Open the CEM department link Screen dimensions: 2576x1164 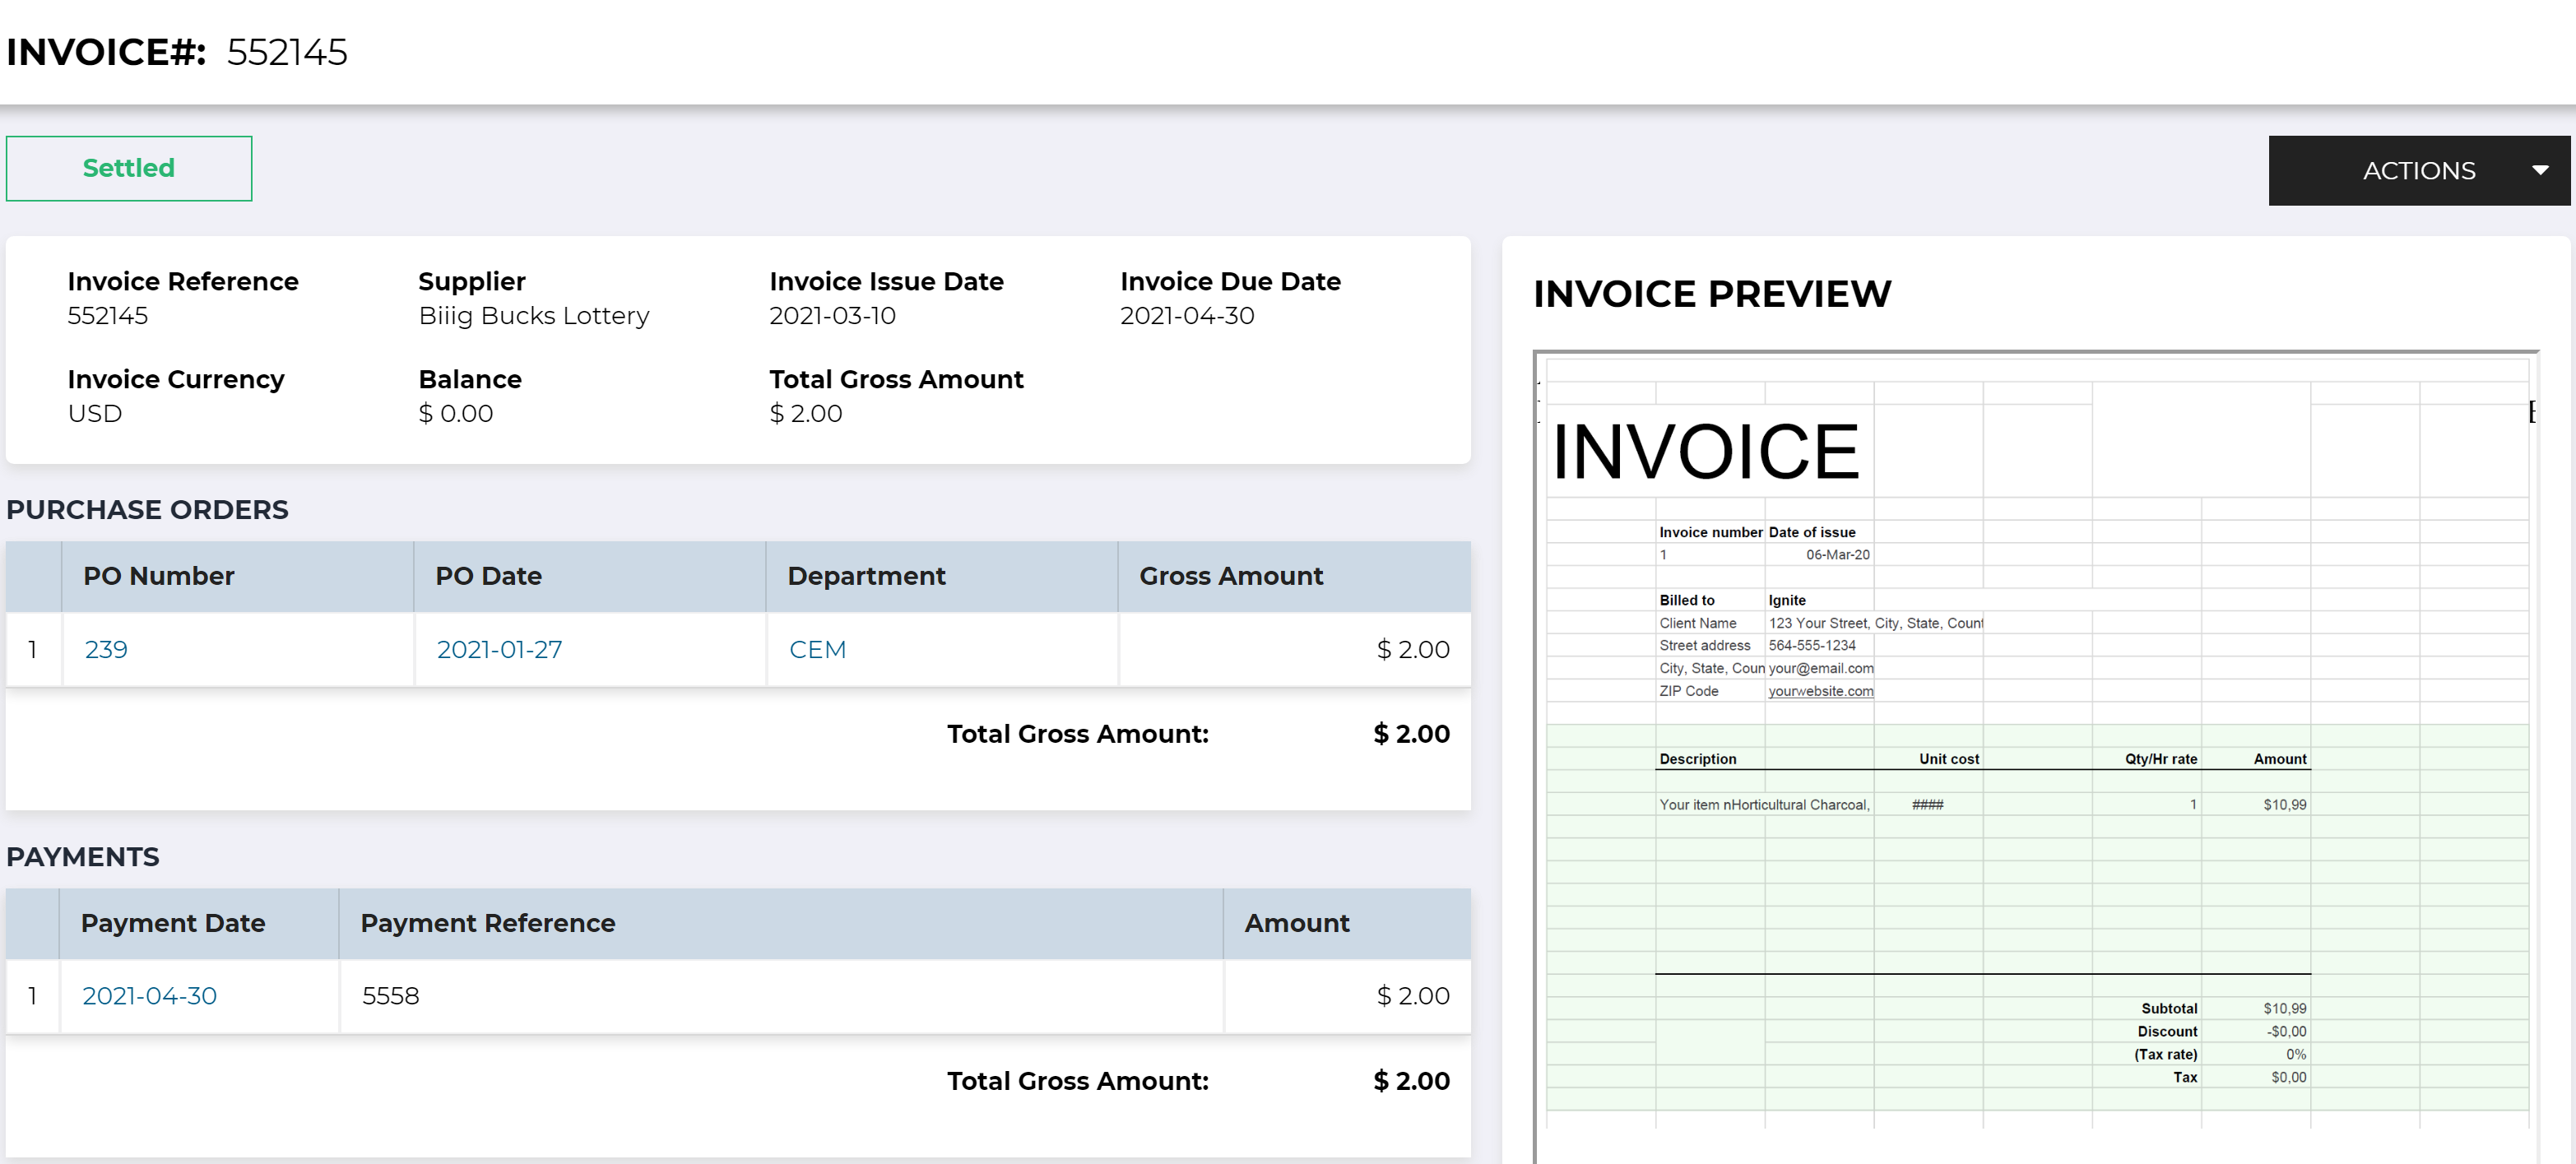coord(817,649)
